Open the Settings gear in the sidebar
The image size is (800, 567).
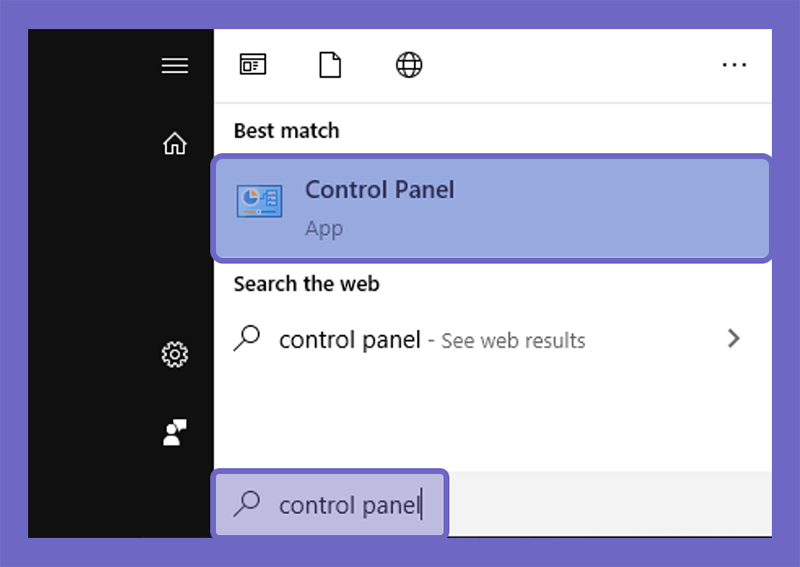[x=174, y=354]
